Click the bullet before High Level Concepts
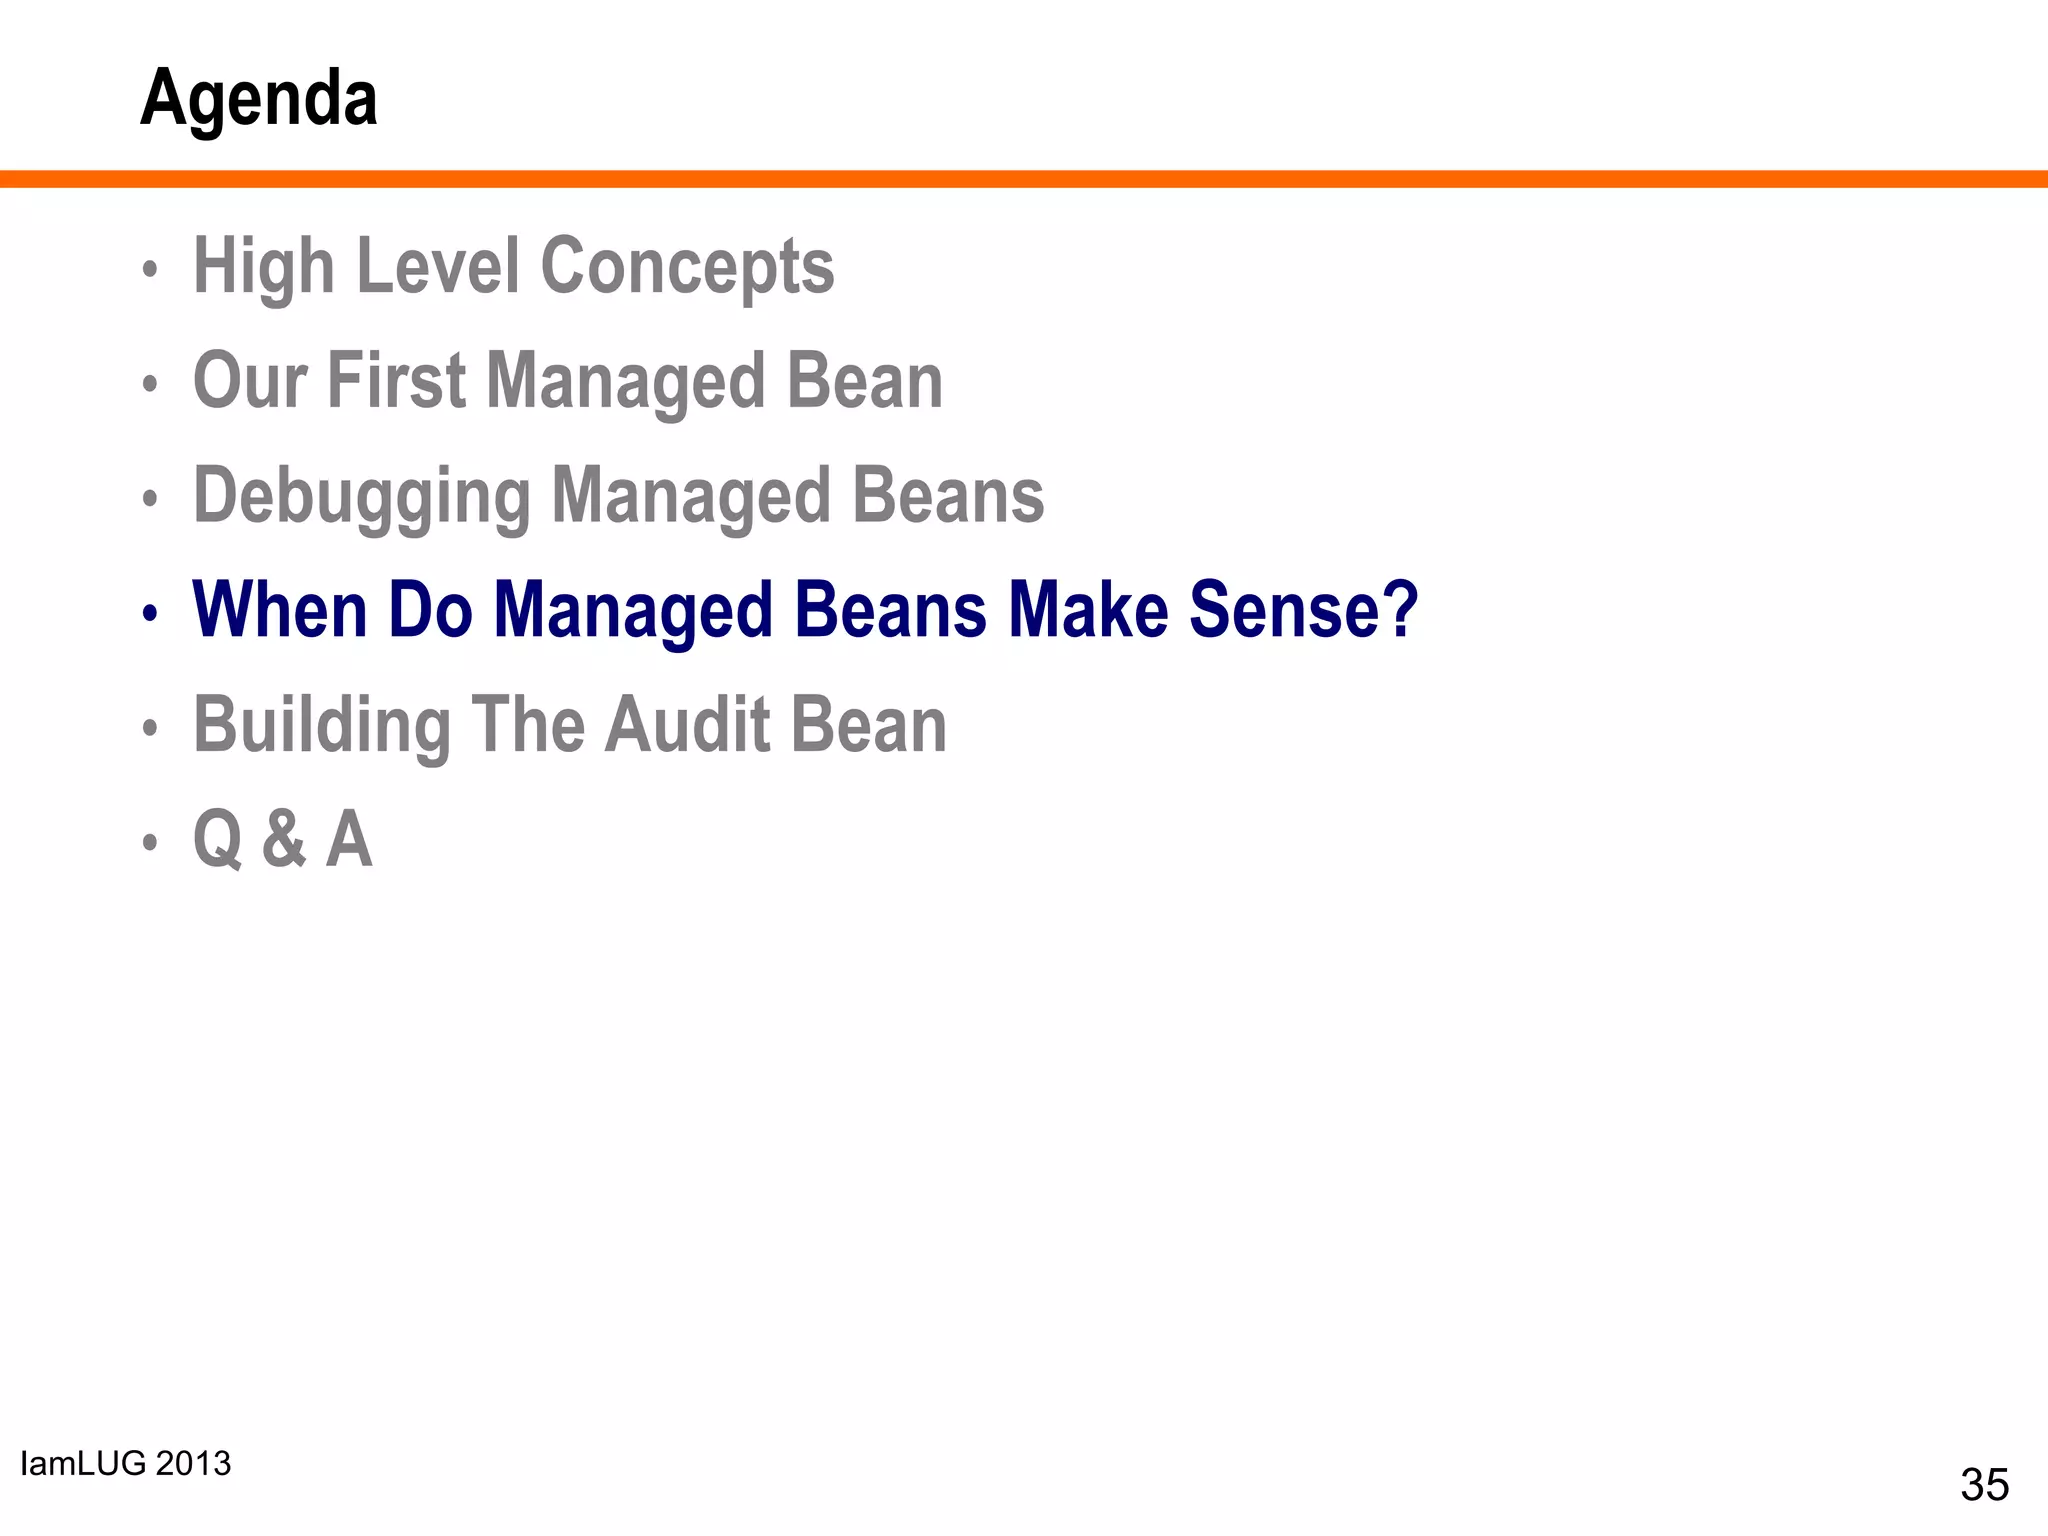Screen dimensions: 2048x1536 149,269
